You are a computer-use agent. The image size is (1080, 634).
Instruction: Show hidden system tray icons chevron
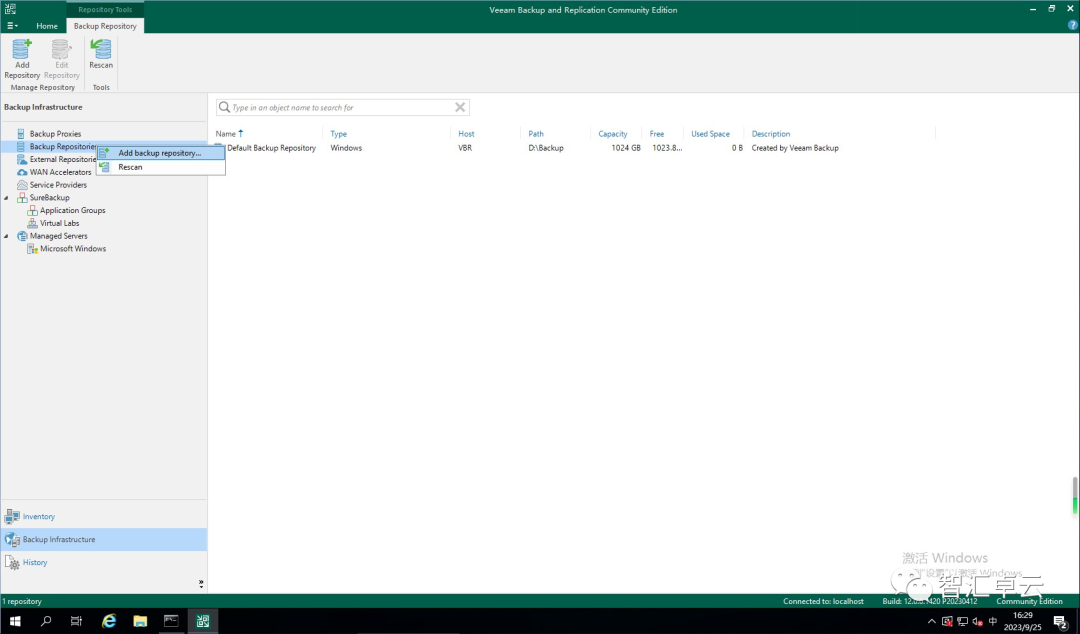point(931,622)
